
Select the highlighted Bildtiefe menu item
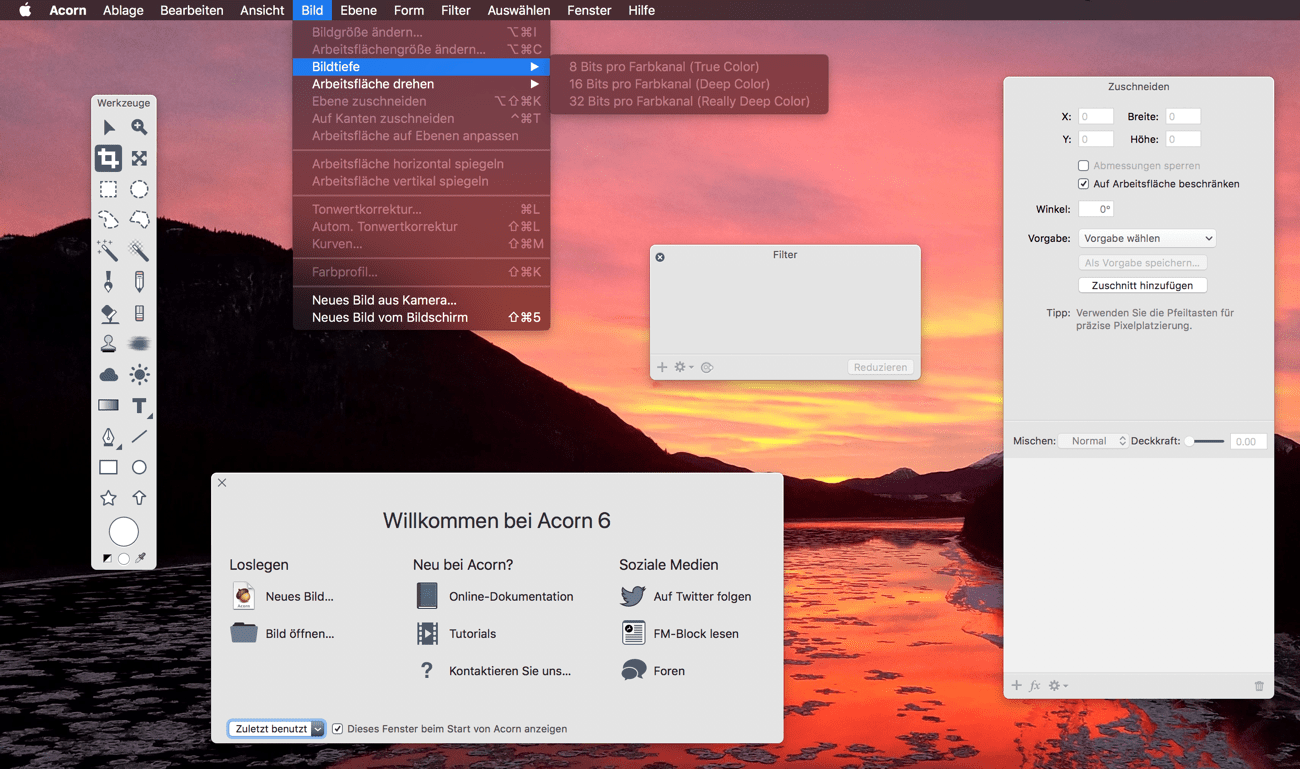click(421, 67)
